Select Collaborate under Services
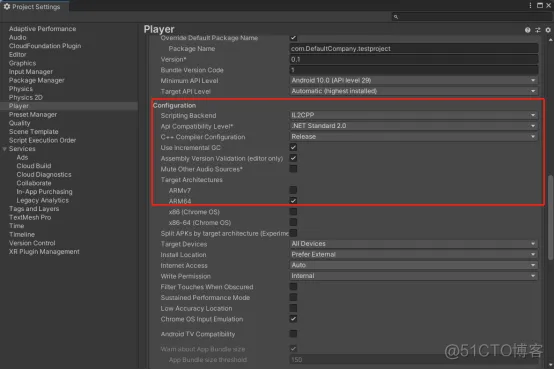 [x=34, y=183]
